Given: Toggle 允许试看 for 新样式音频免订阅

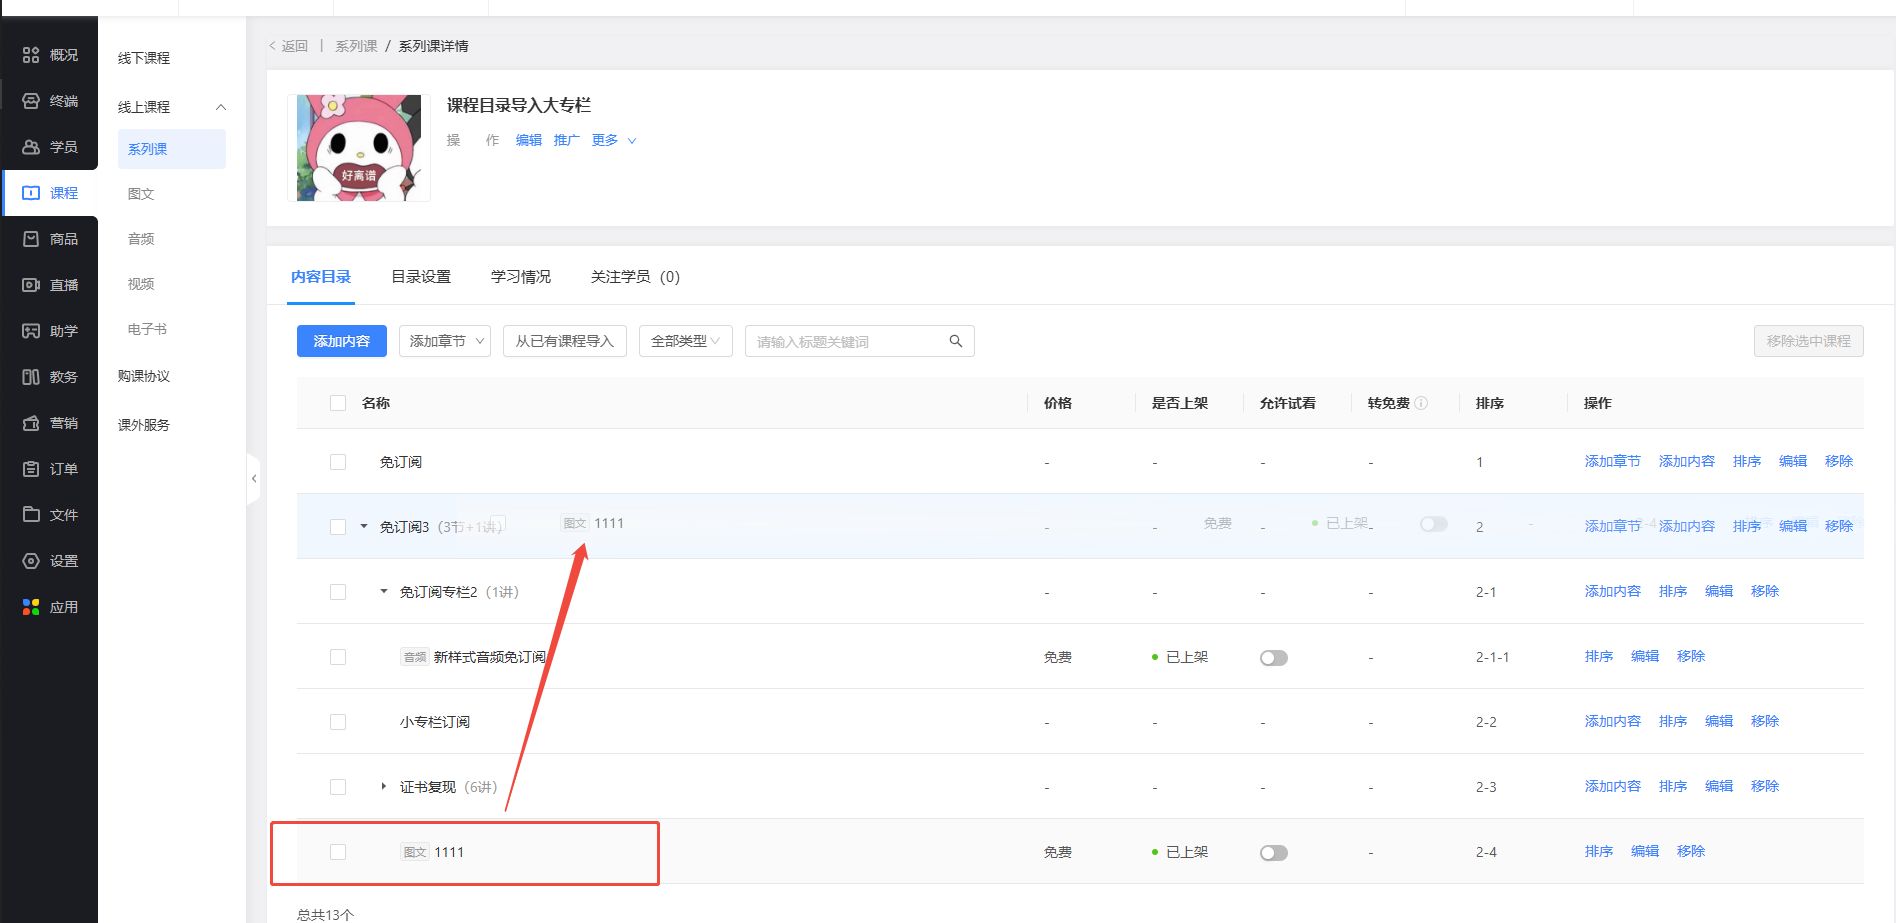Looking at the screenshot, I should [1273, 658].
